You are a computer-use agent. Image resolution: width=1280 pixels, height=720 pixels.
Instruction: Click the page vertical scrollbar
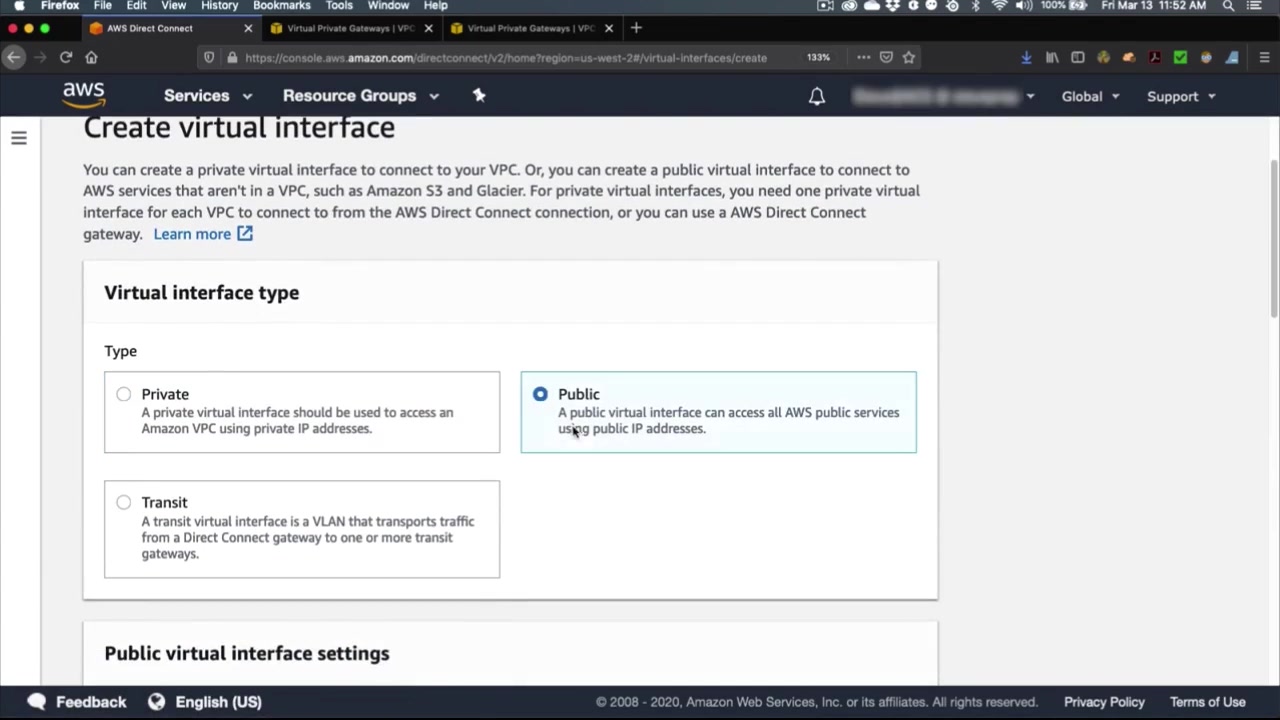click(1273, 240)
